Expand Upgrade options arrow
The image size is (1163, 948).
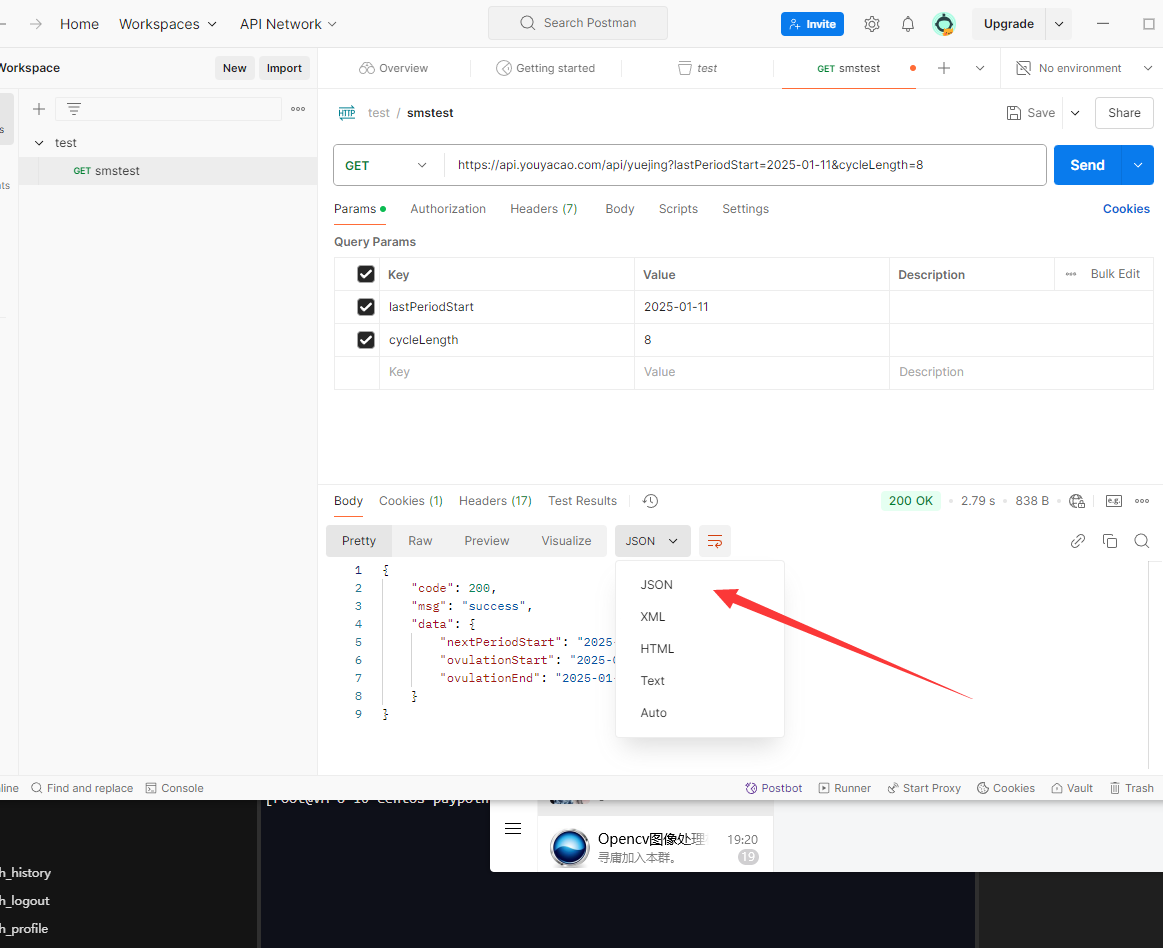tap(1058, 24)
